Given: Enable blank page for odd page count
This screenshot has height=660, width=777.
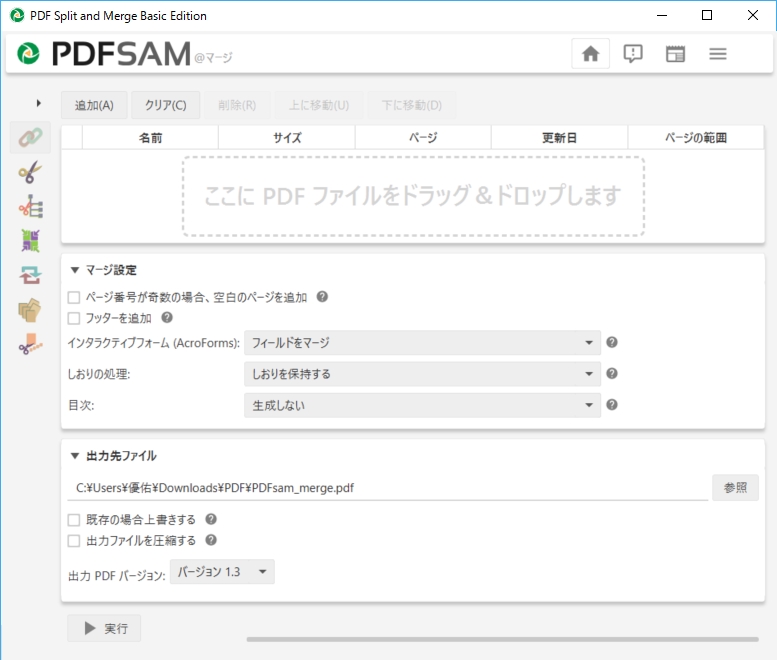Looking at the screenshot, I should 74,297.
